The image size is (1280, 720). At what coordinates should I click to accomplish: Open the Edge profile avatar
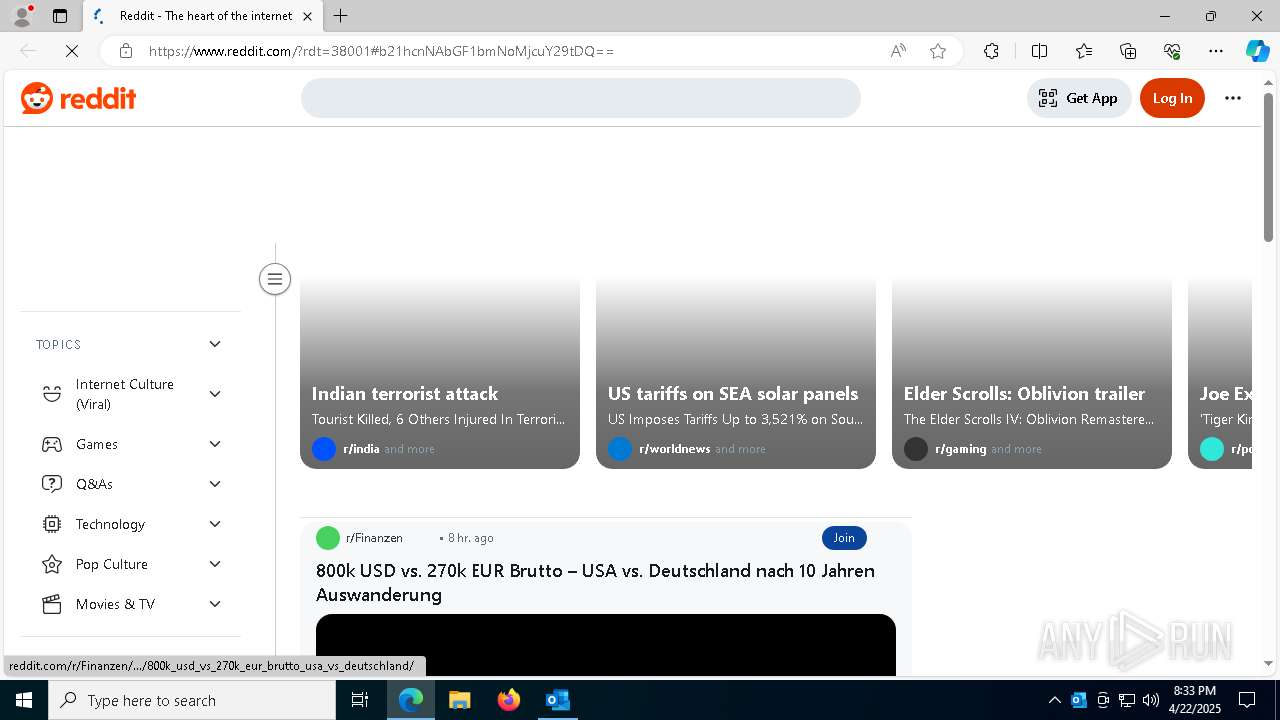pyautogui.click(x=22, y=16)
